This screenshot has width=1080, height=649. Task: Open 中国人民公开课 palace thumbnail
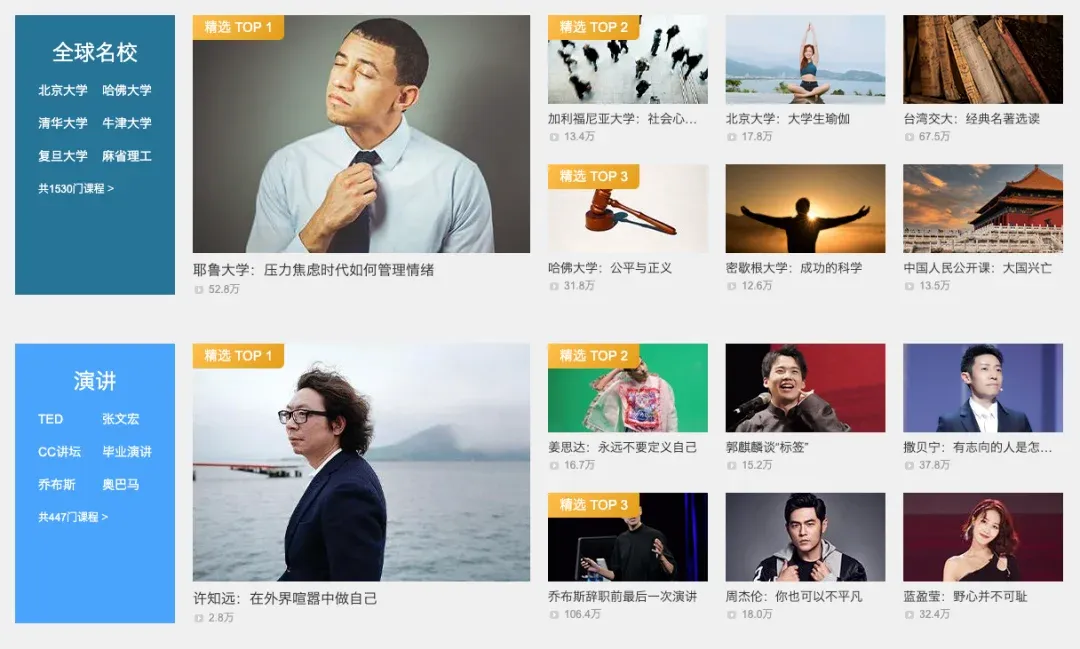click(983, 209)
